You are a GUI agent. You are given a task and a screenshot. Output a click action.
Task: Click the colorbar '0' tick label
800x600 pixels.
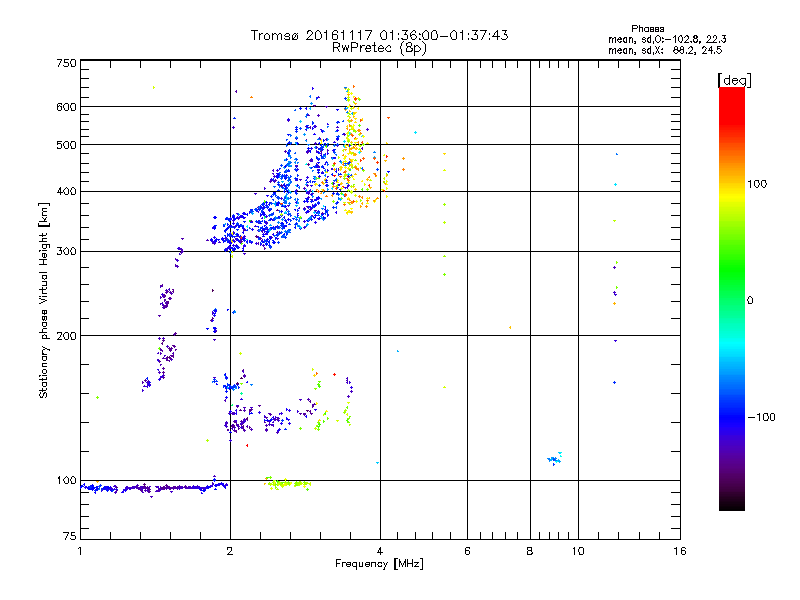click(750, 301)
